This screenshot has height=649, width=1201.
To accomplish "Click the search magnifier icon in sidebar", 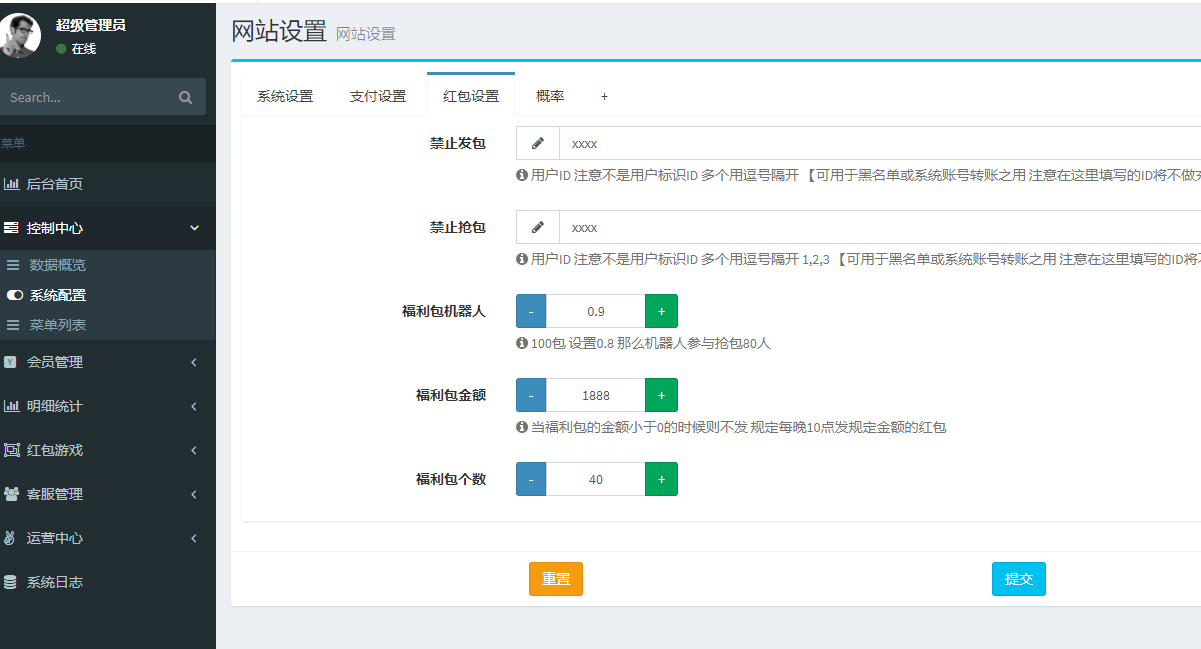I will (x=186, y=97).
